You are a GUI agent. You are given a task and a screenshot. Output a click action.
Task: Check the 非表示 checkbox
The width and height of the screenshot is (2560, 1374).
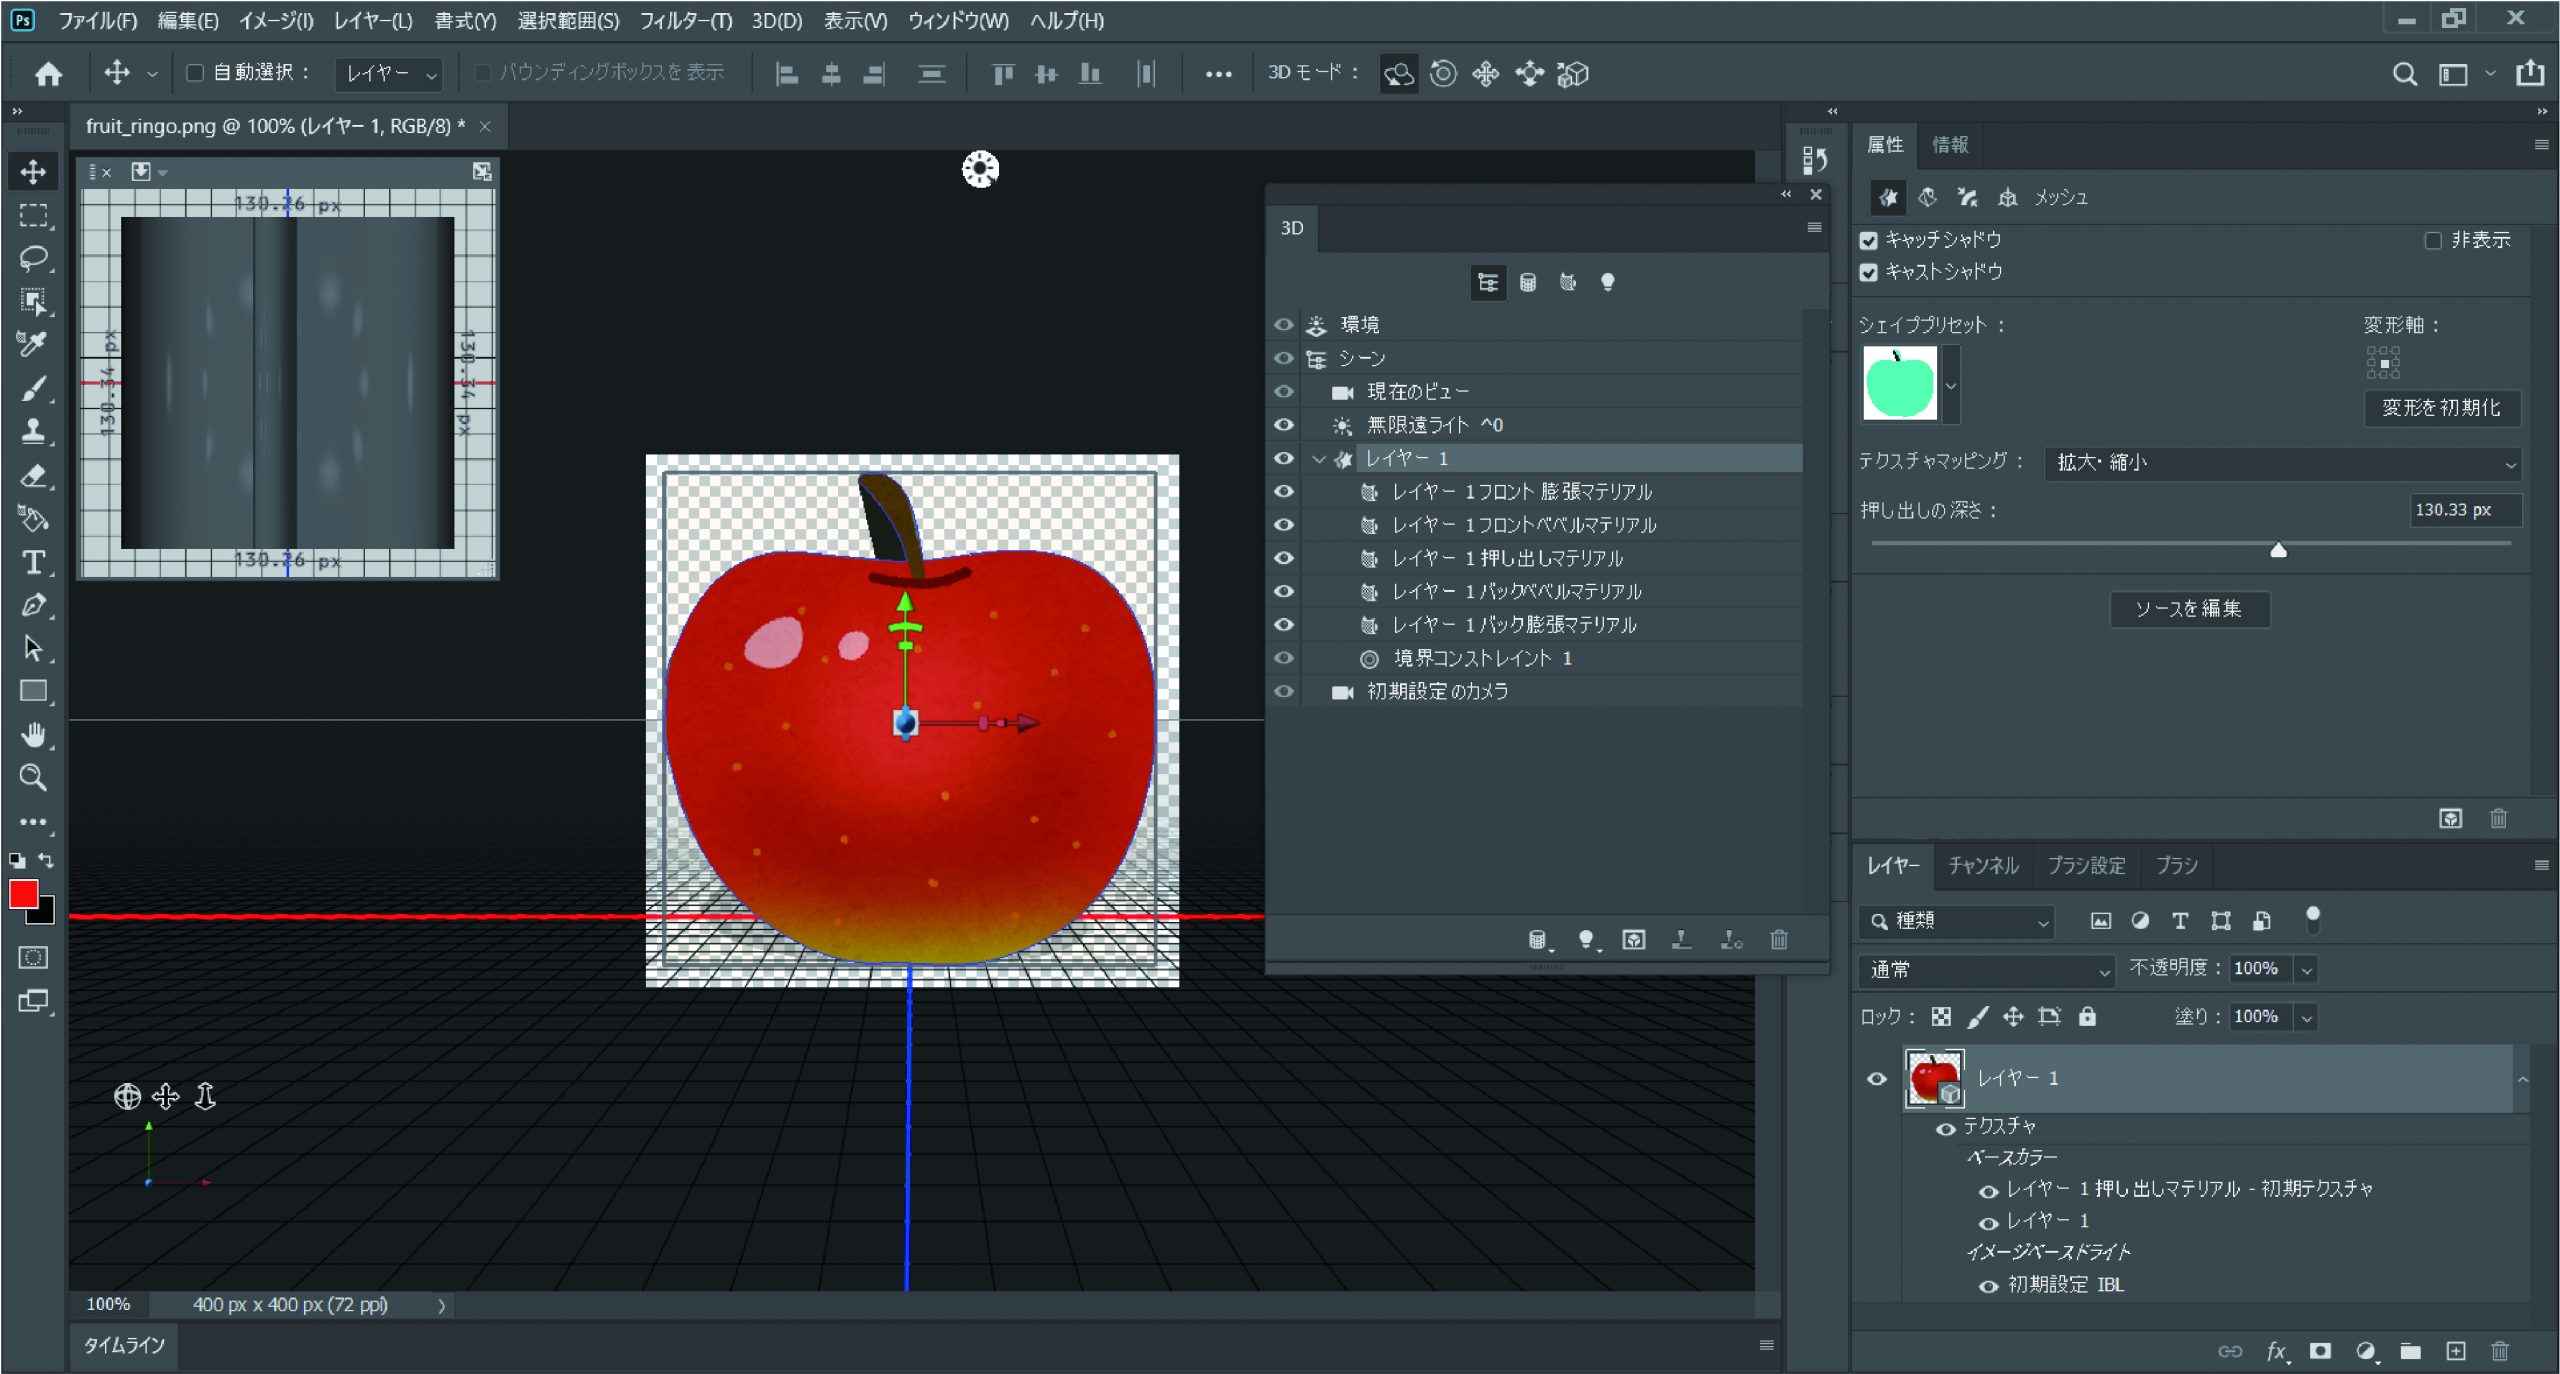(x=2433, y=241)
